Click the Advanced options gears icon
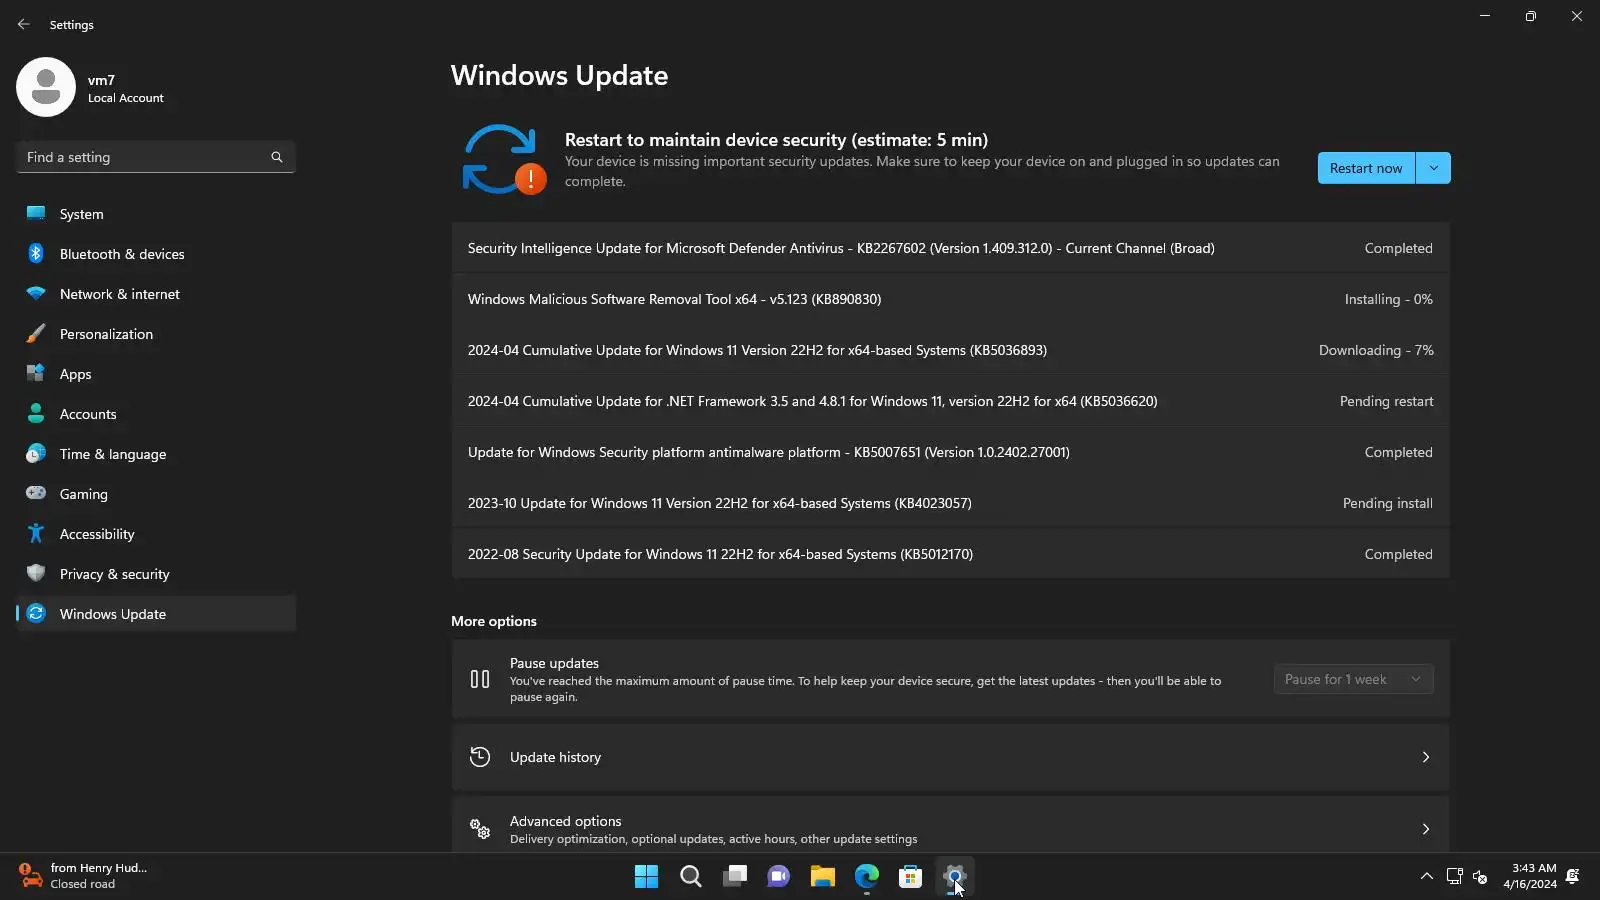Screen dimensions: 1600x900 click(x=480, y=829)
